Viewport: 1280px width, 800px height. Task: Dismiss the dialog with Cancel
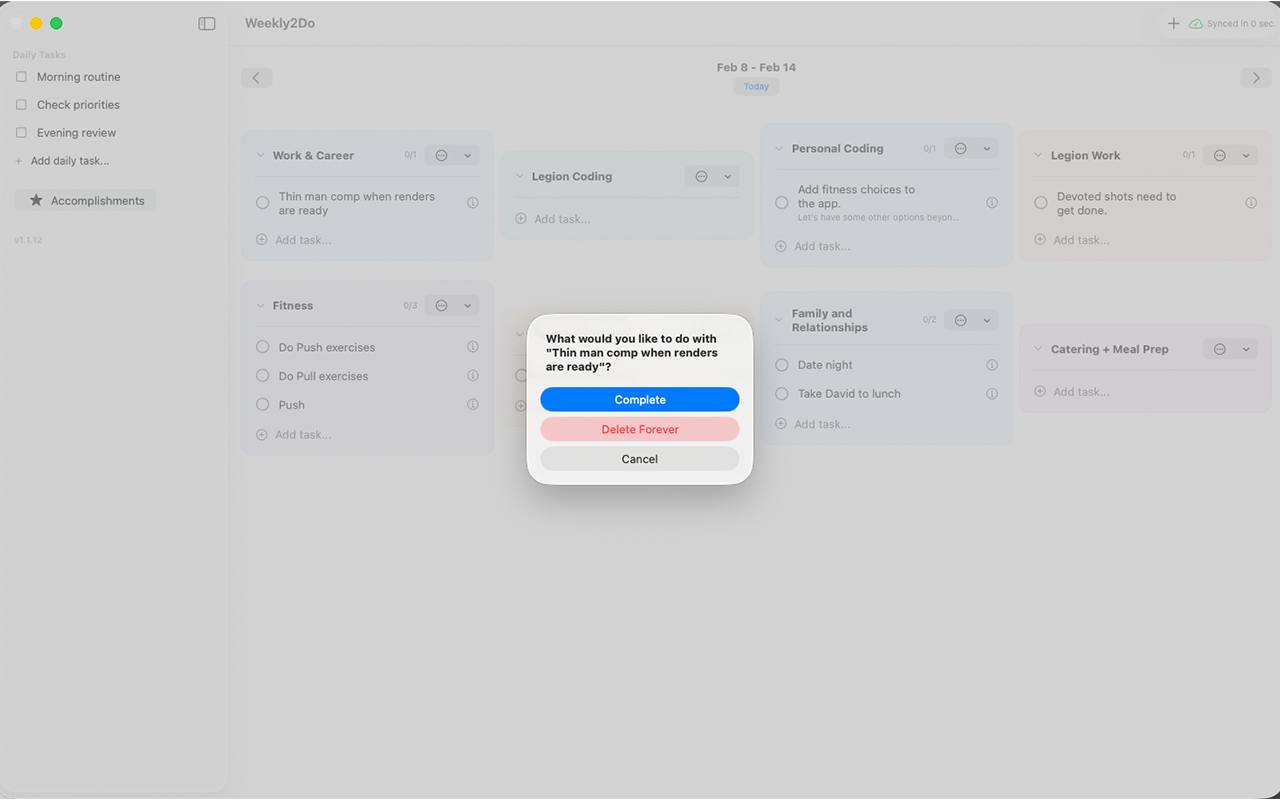click(640, 459)
